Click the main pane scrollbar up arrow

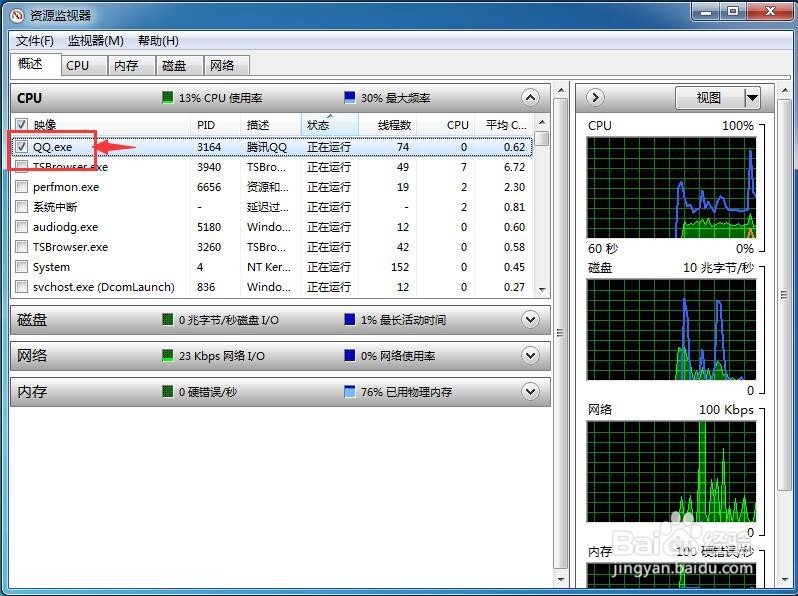(x=560, y=90)
